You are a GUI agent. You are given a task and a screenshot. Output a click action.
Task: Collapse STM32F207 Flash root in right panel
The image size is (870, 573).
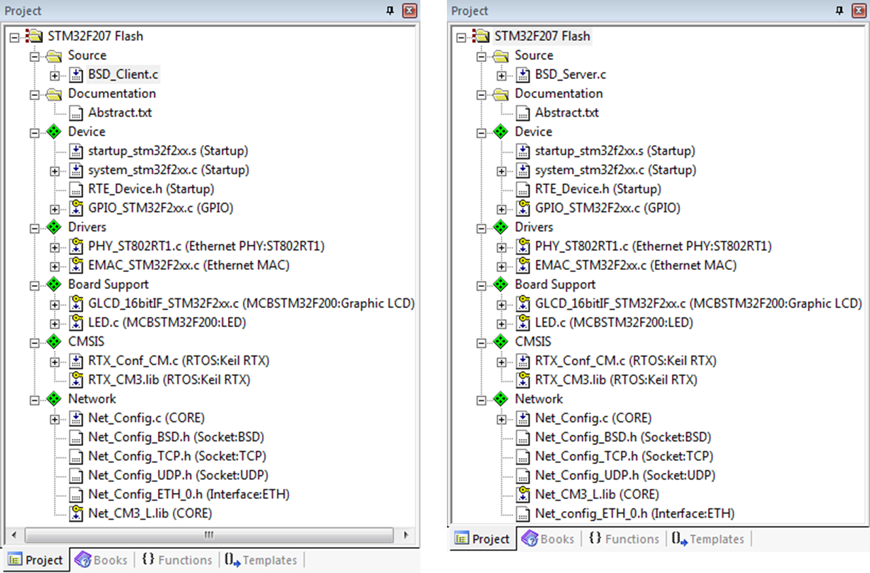[x=461, y=37]
